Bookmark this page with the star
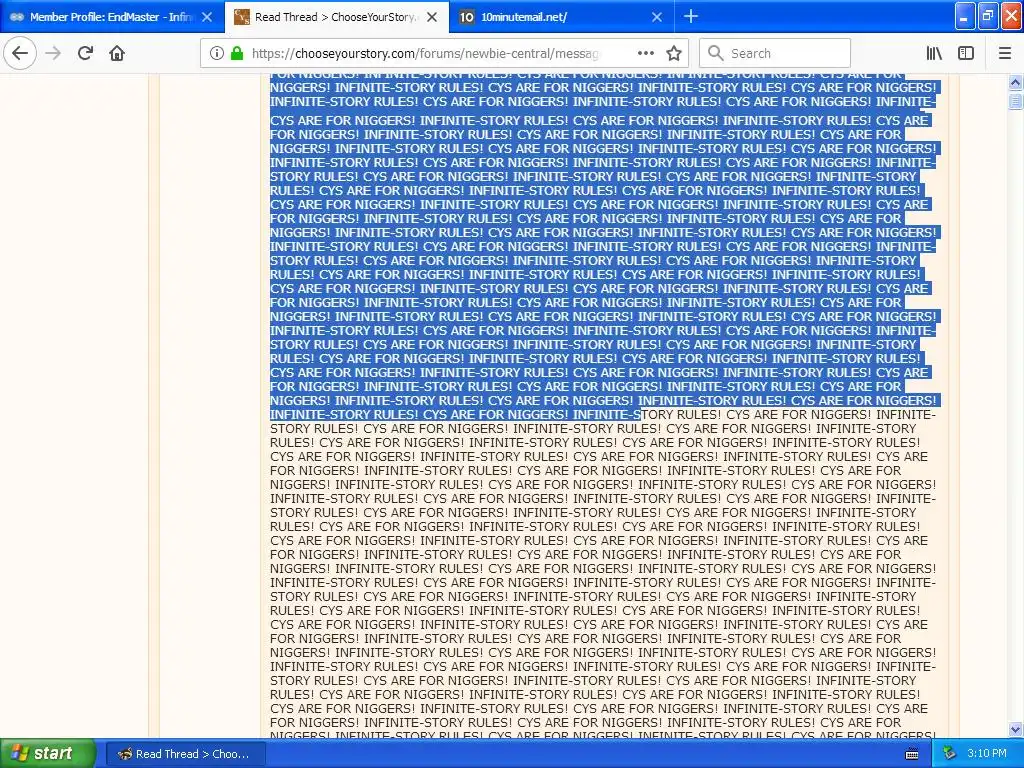The image size is (1024, 768). (674, 54)
